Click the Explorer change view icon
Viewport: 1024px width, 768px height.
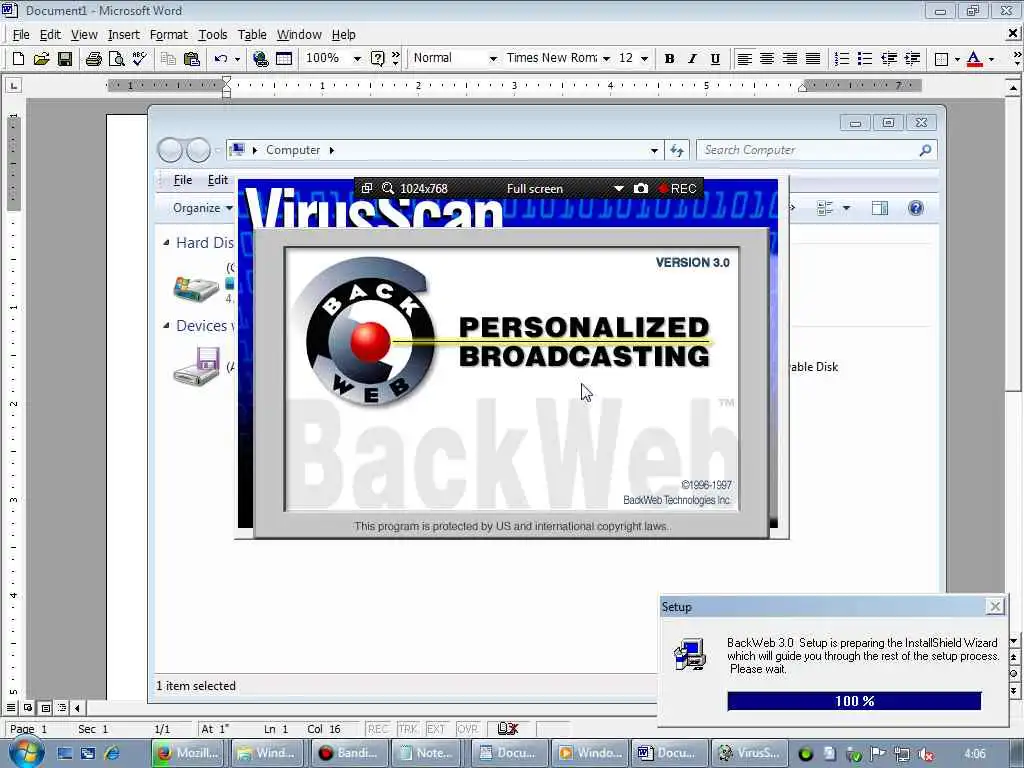(825, 208)
